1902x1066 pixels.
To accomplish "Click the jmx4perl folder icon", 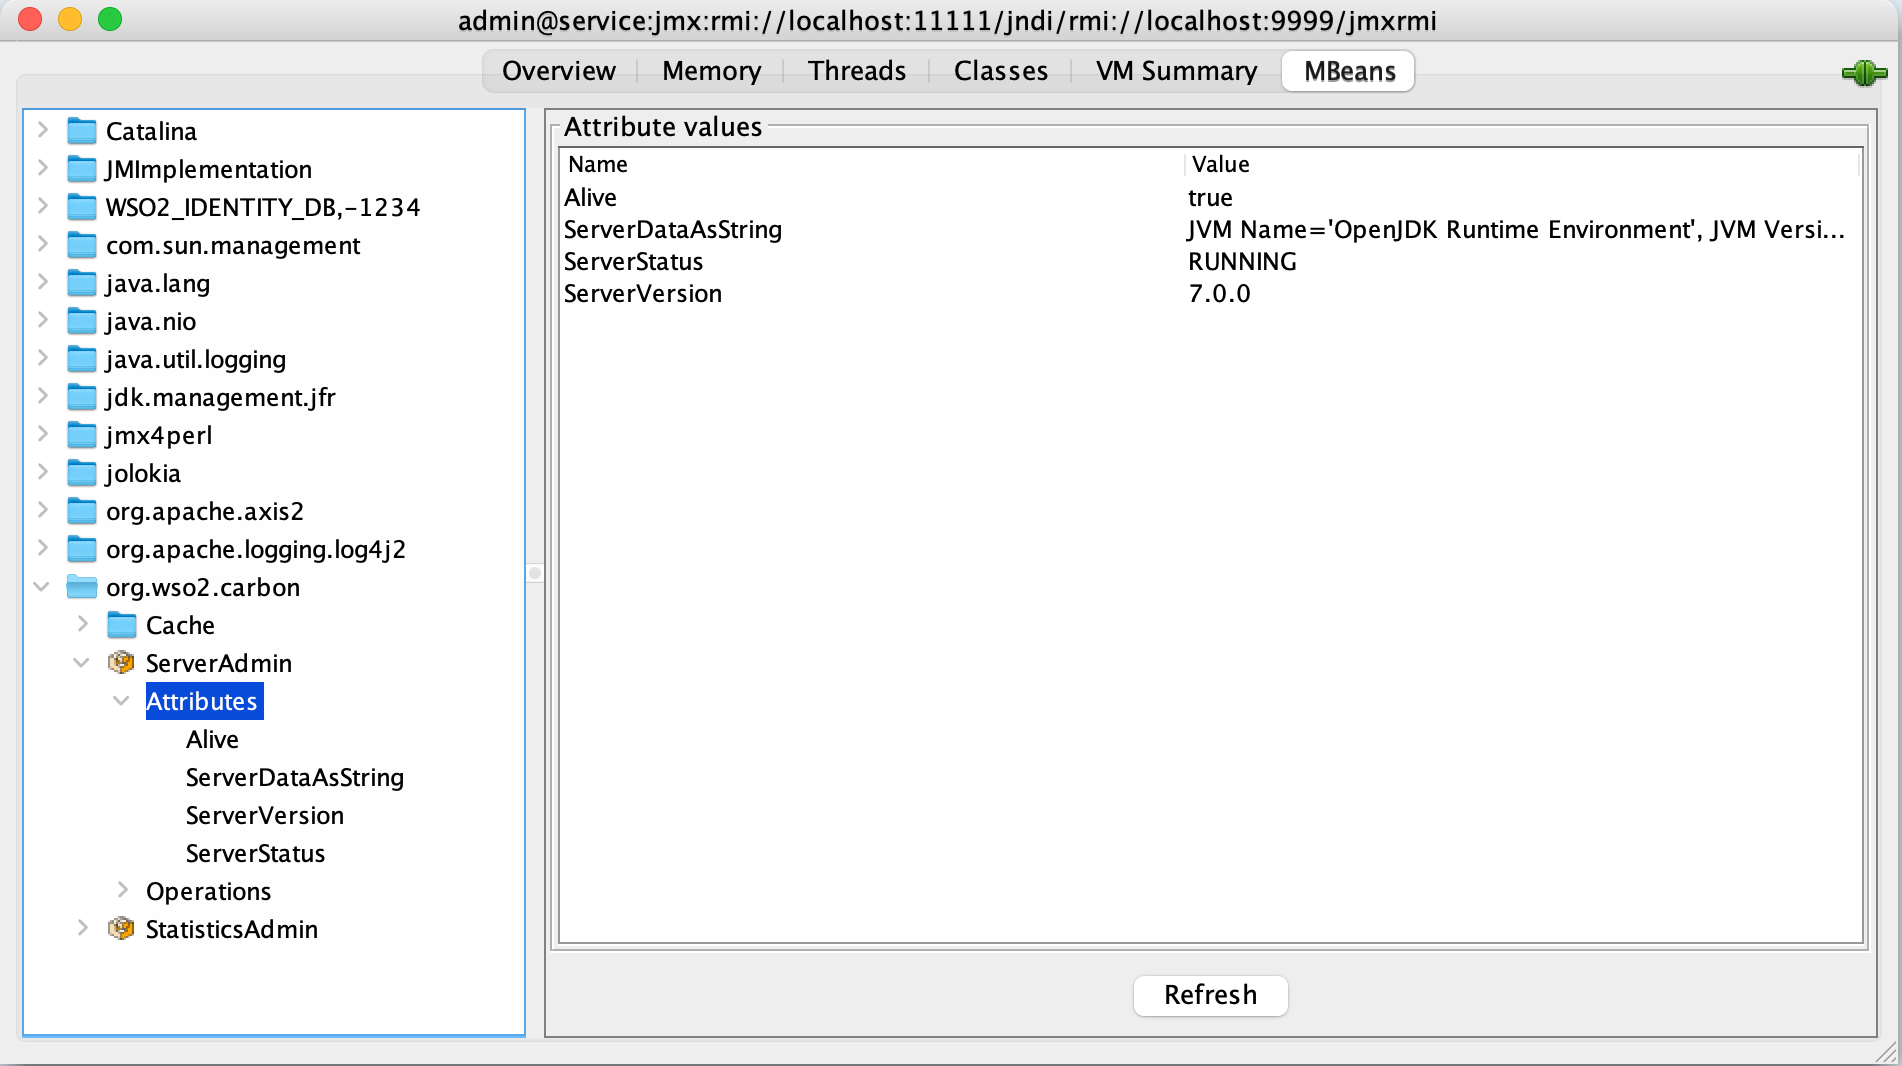I will (81, 435).
